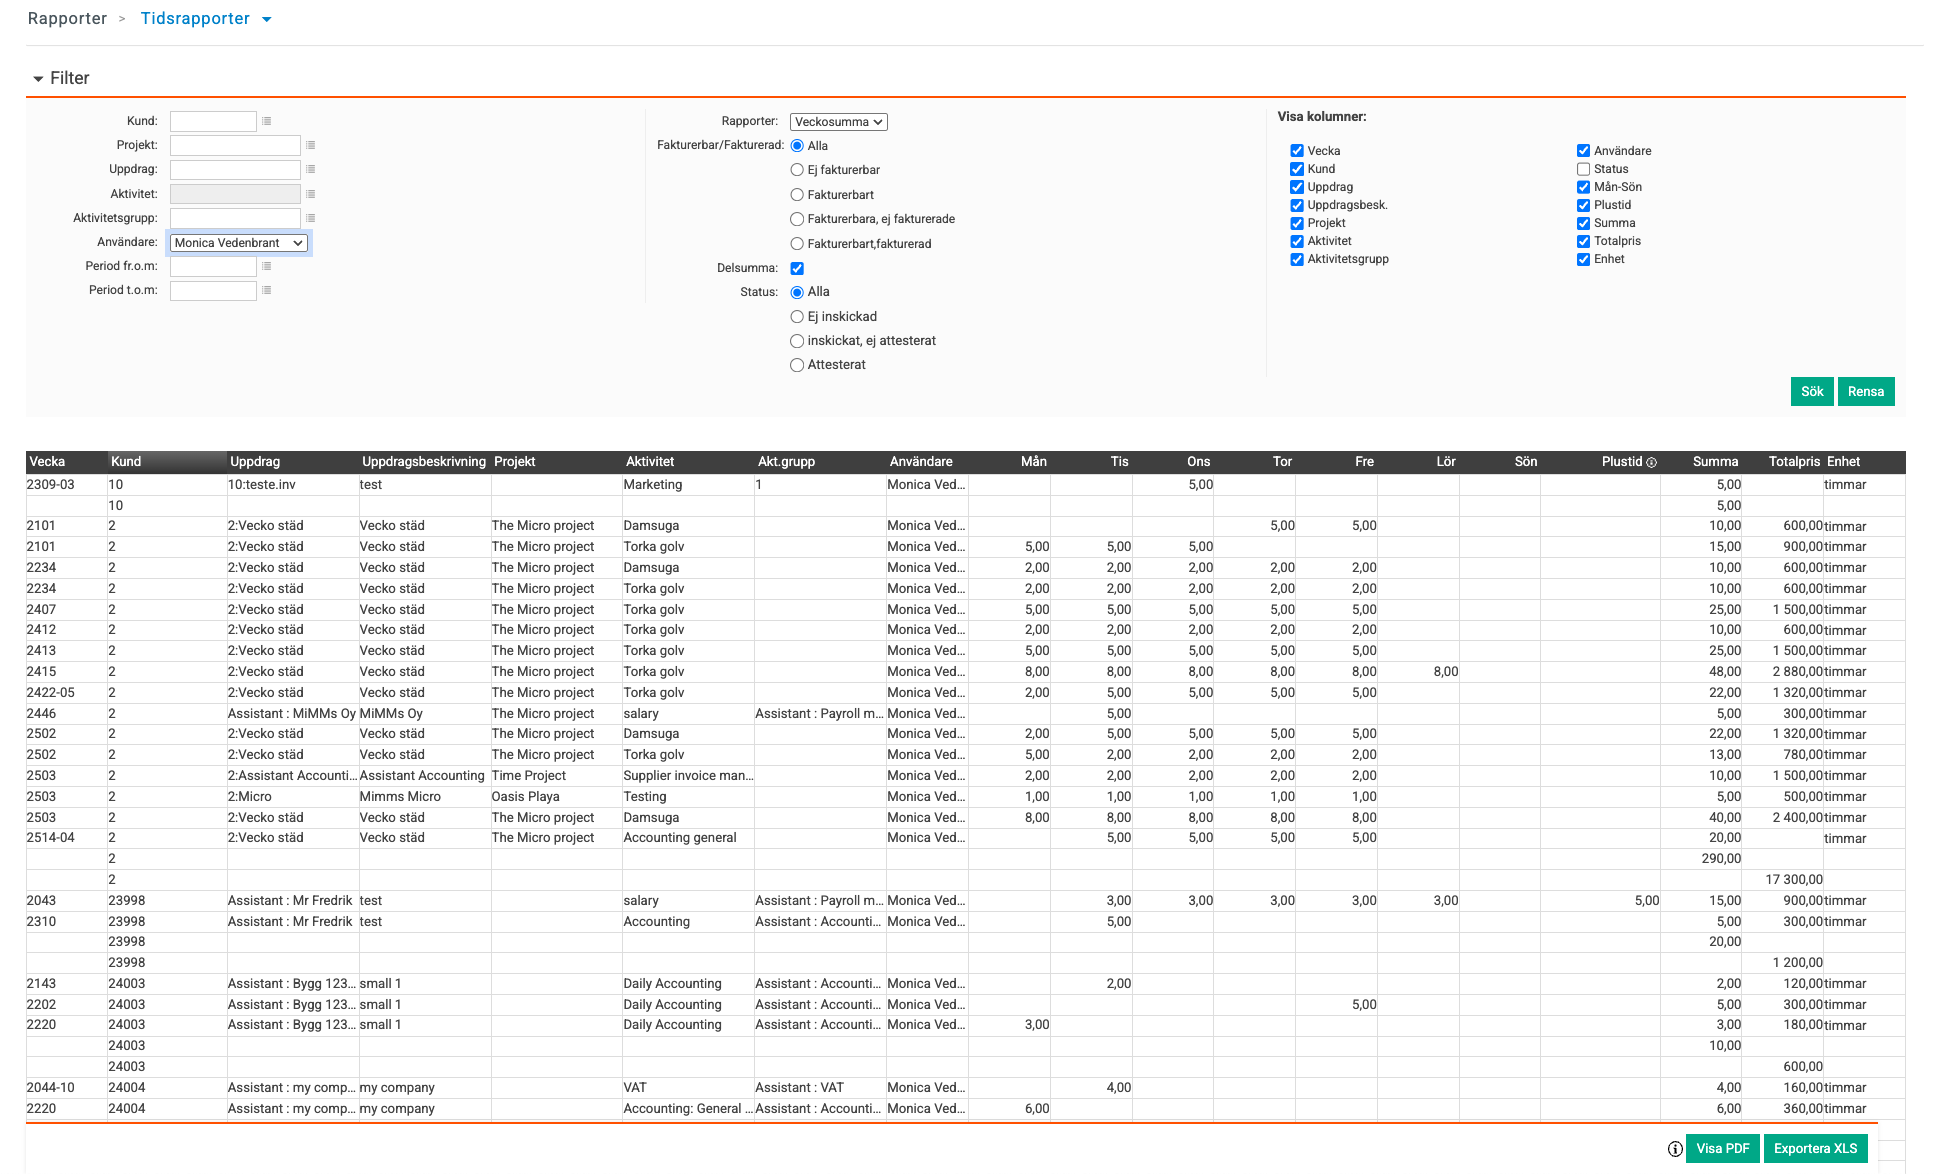Collapse the Filter section

(39, 78)
